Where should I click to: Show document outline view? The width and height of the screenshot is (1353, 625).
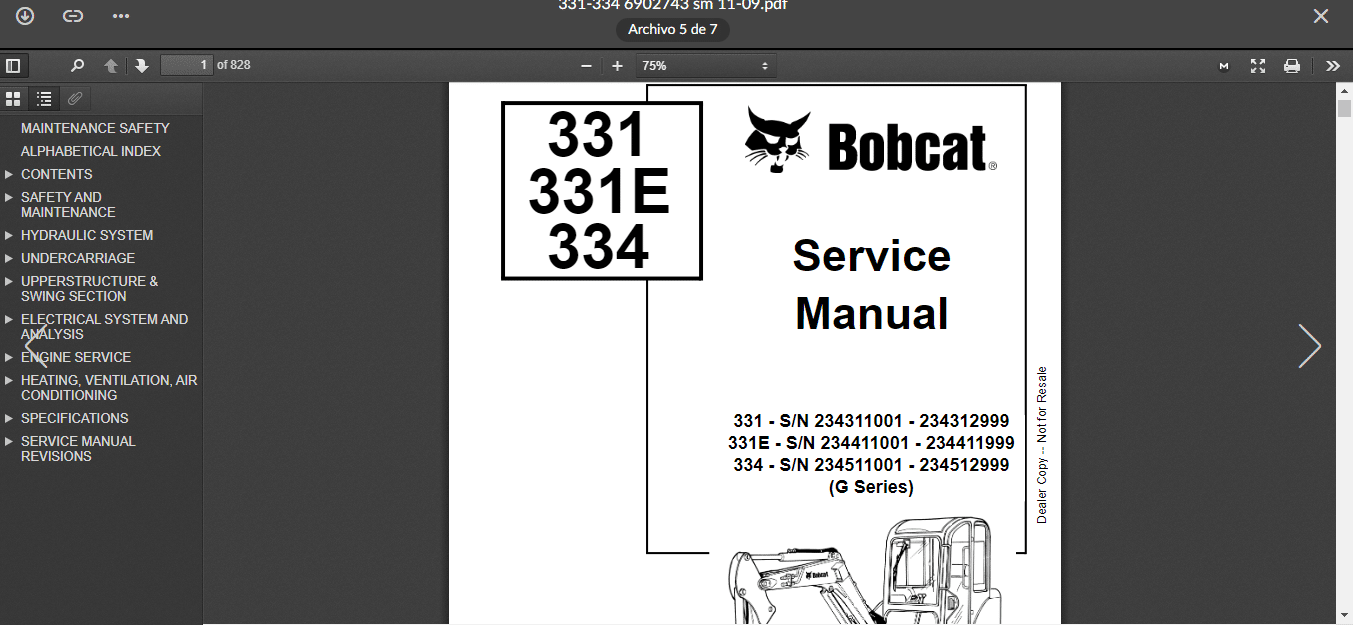point(44,98)
